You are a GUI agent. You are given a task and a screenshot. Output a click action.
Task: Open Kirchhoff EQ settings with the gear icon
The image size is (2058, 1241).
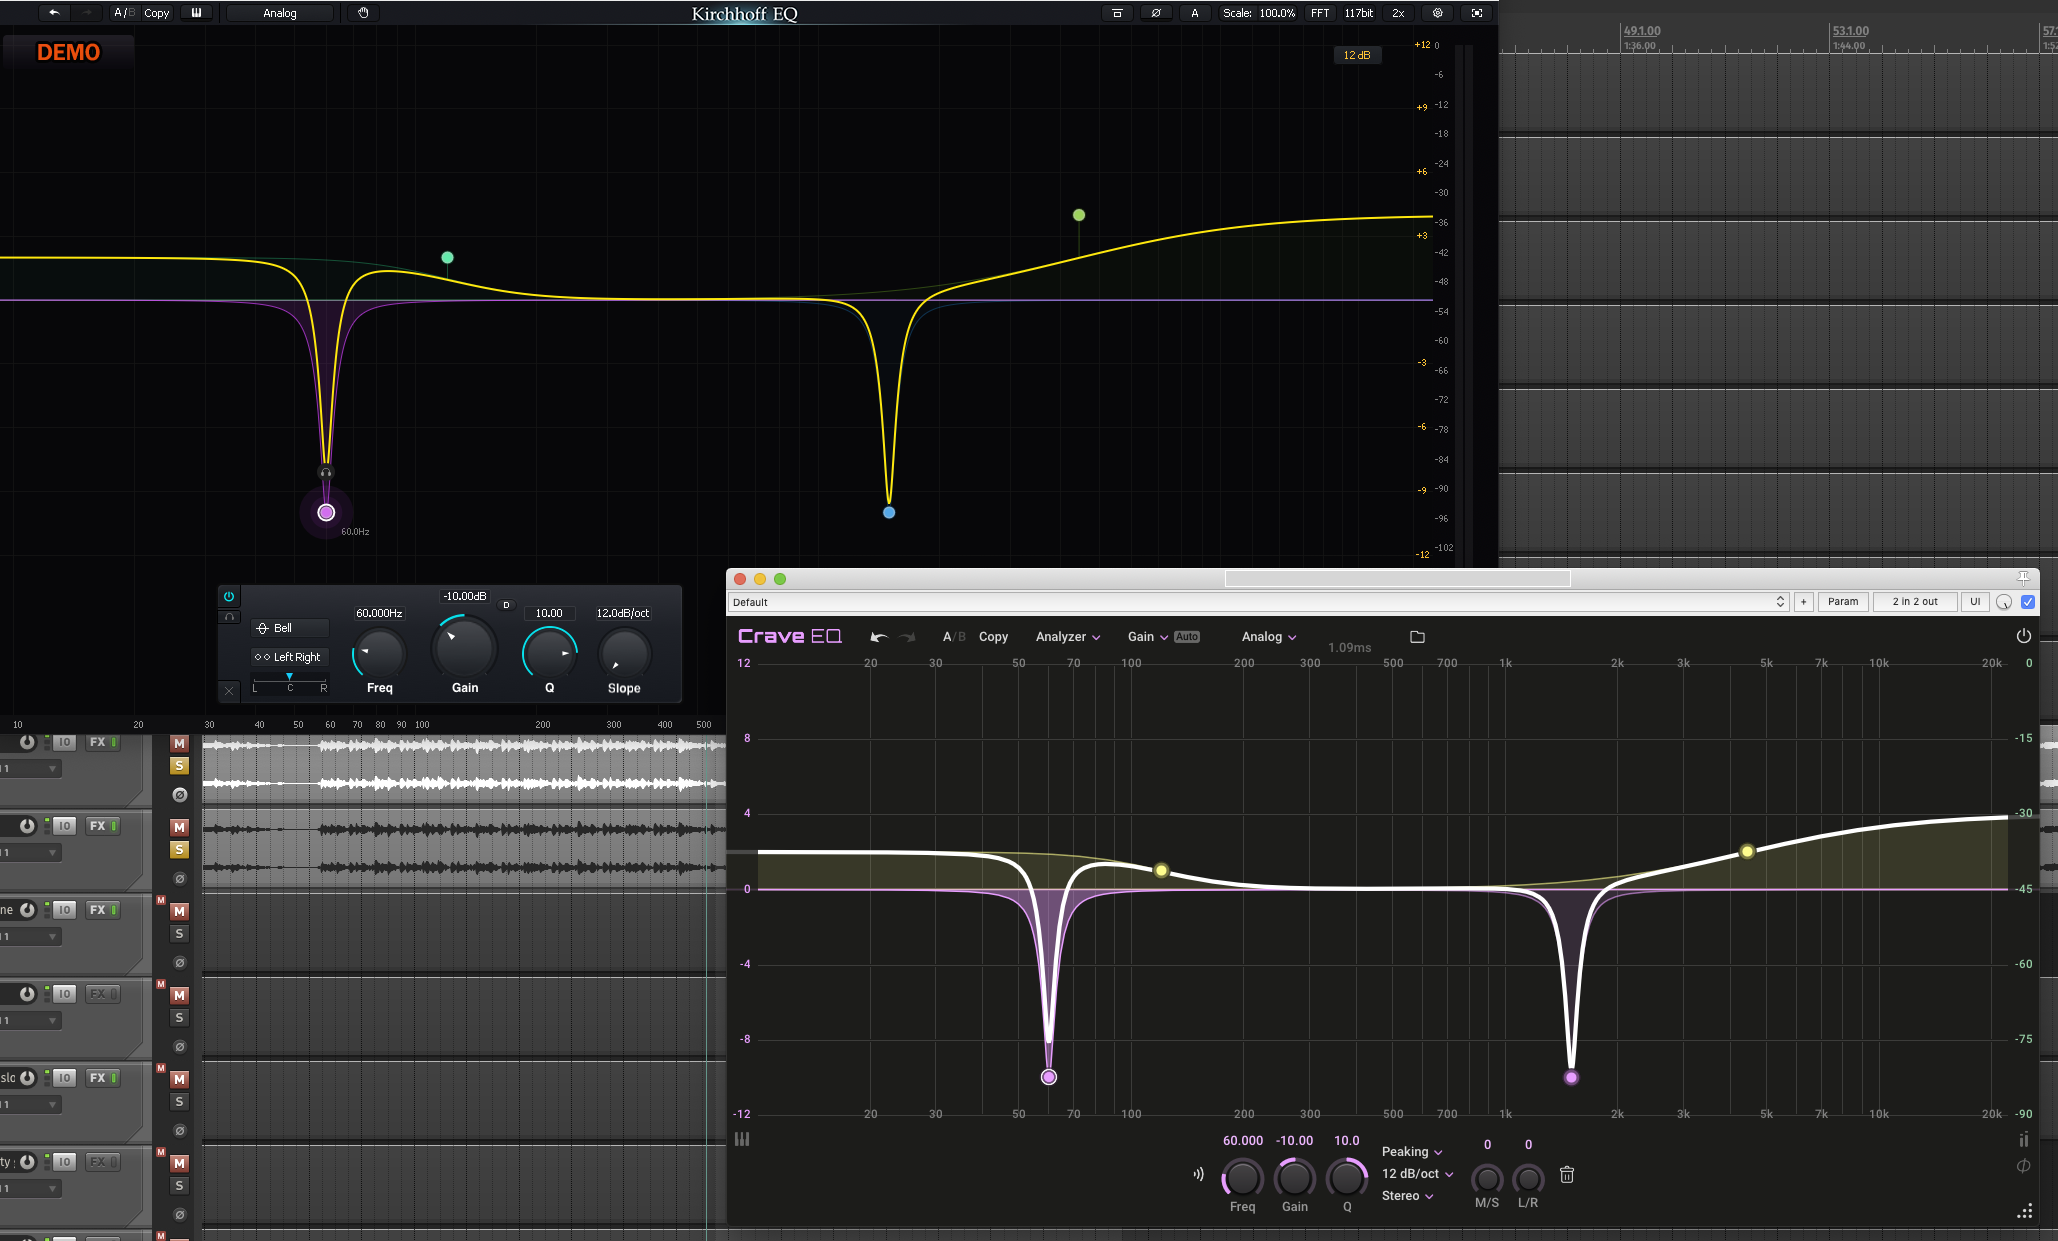1438,13
